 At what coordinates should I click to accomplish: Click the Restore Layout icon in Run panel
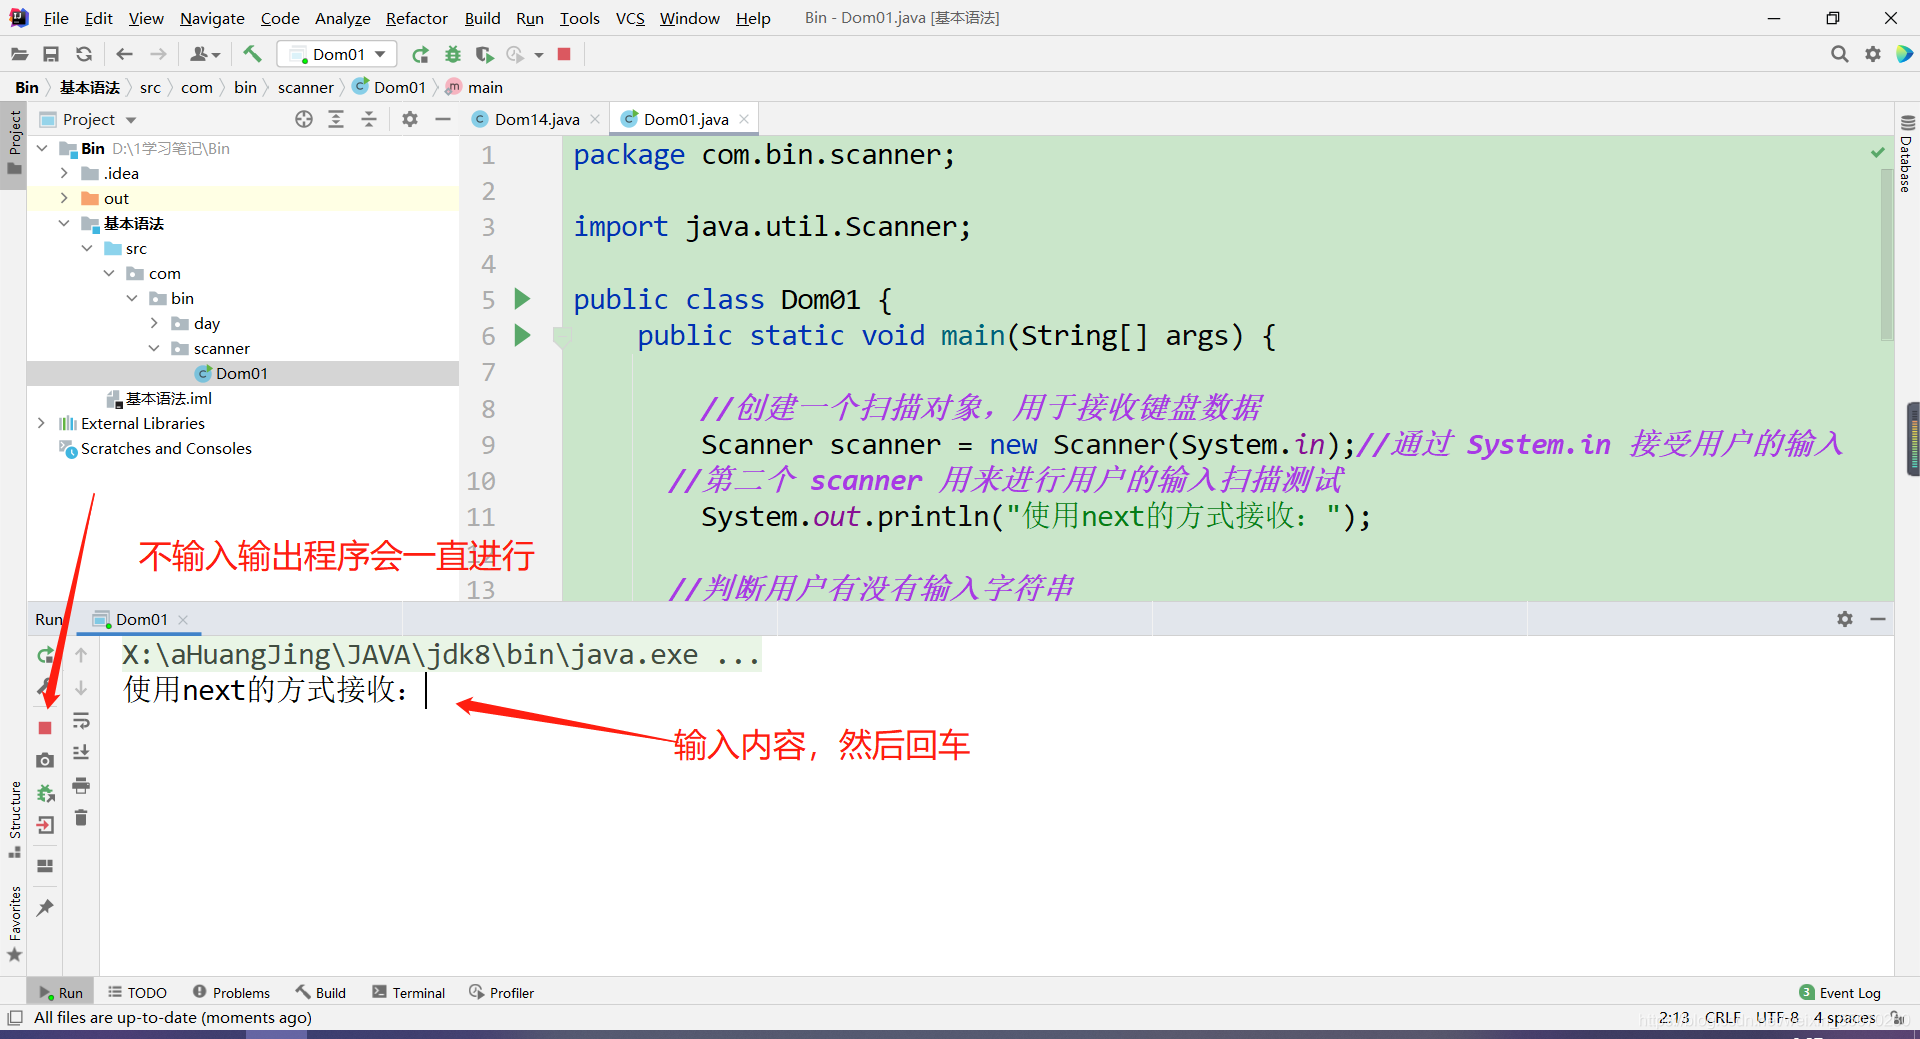45,865
